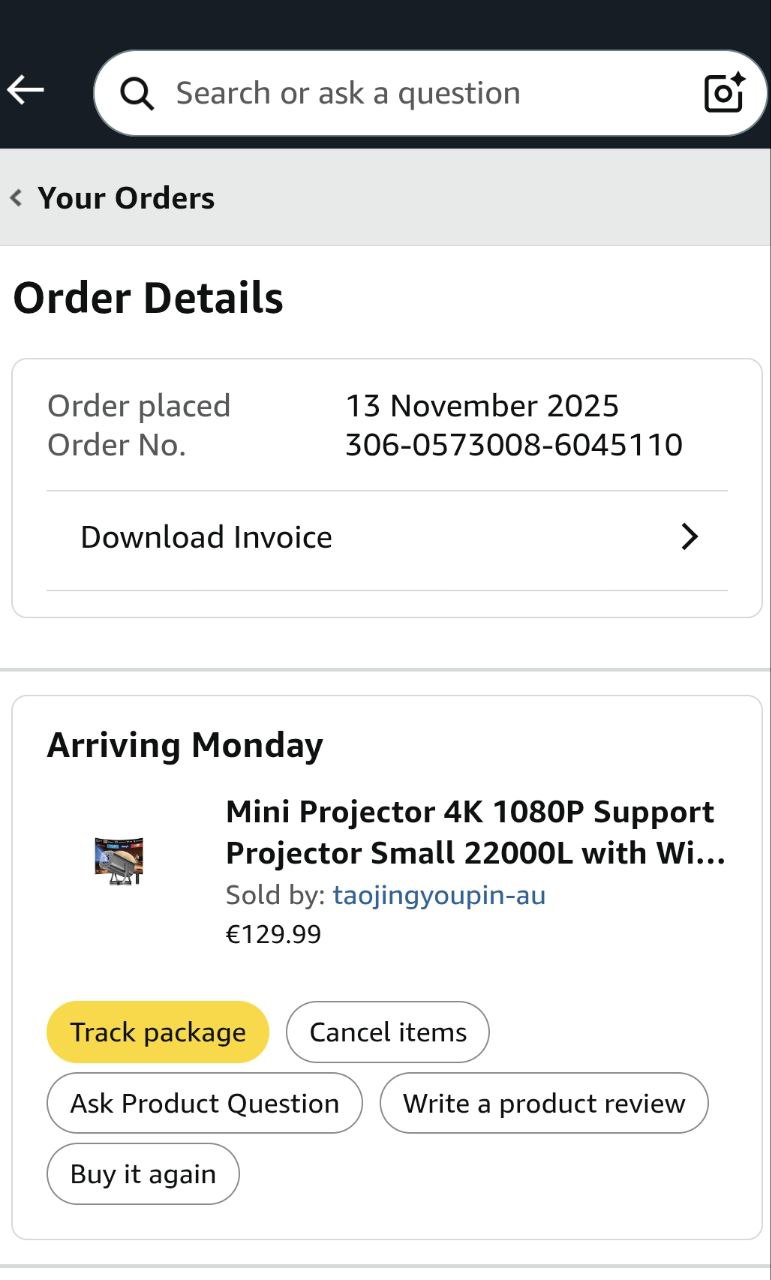Visit seller taojingyoupin-au page

click(x=439, y=895)
